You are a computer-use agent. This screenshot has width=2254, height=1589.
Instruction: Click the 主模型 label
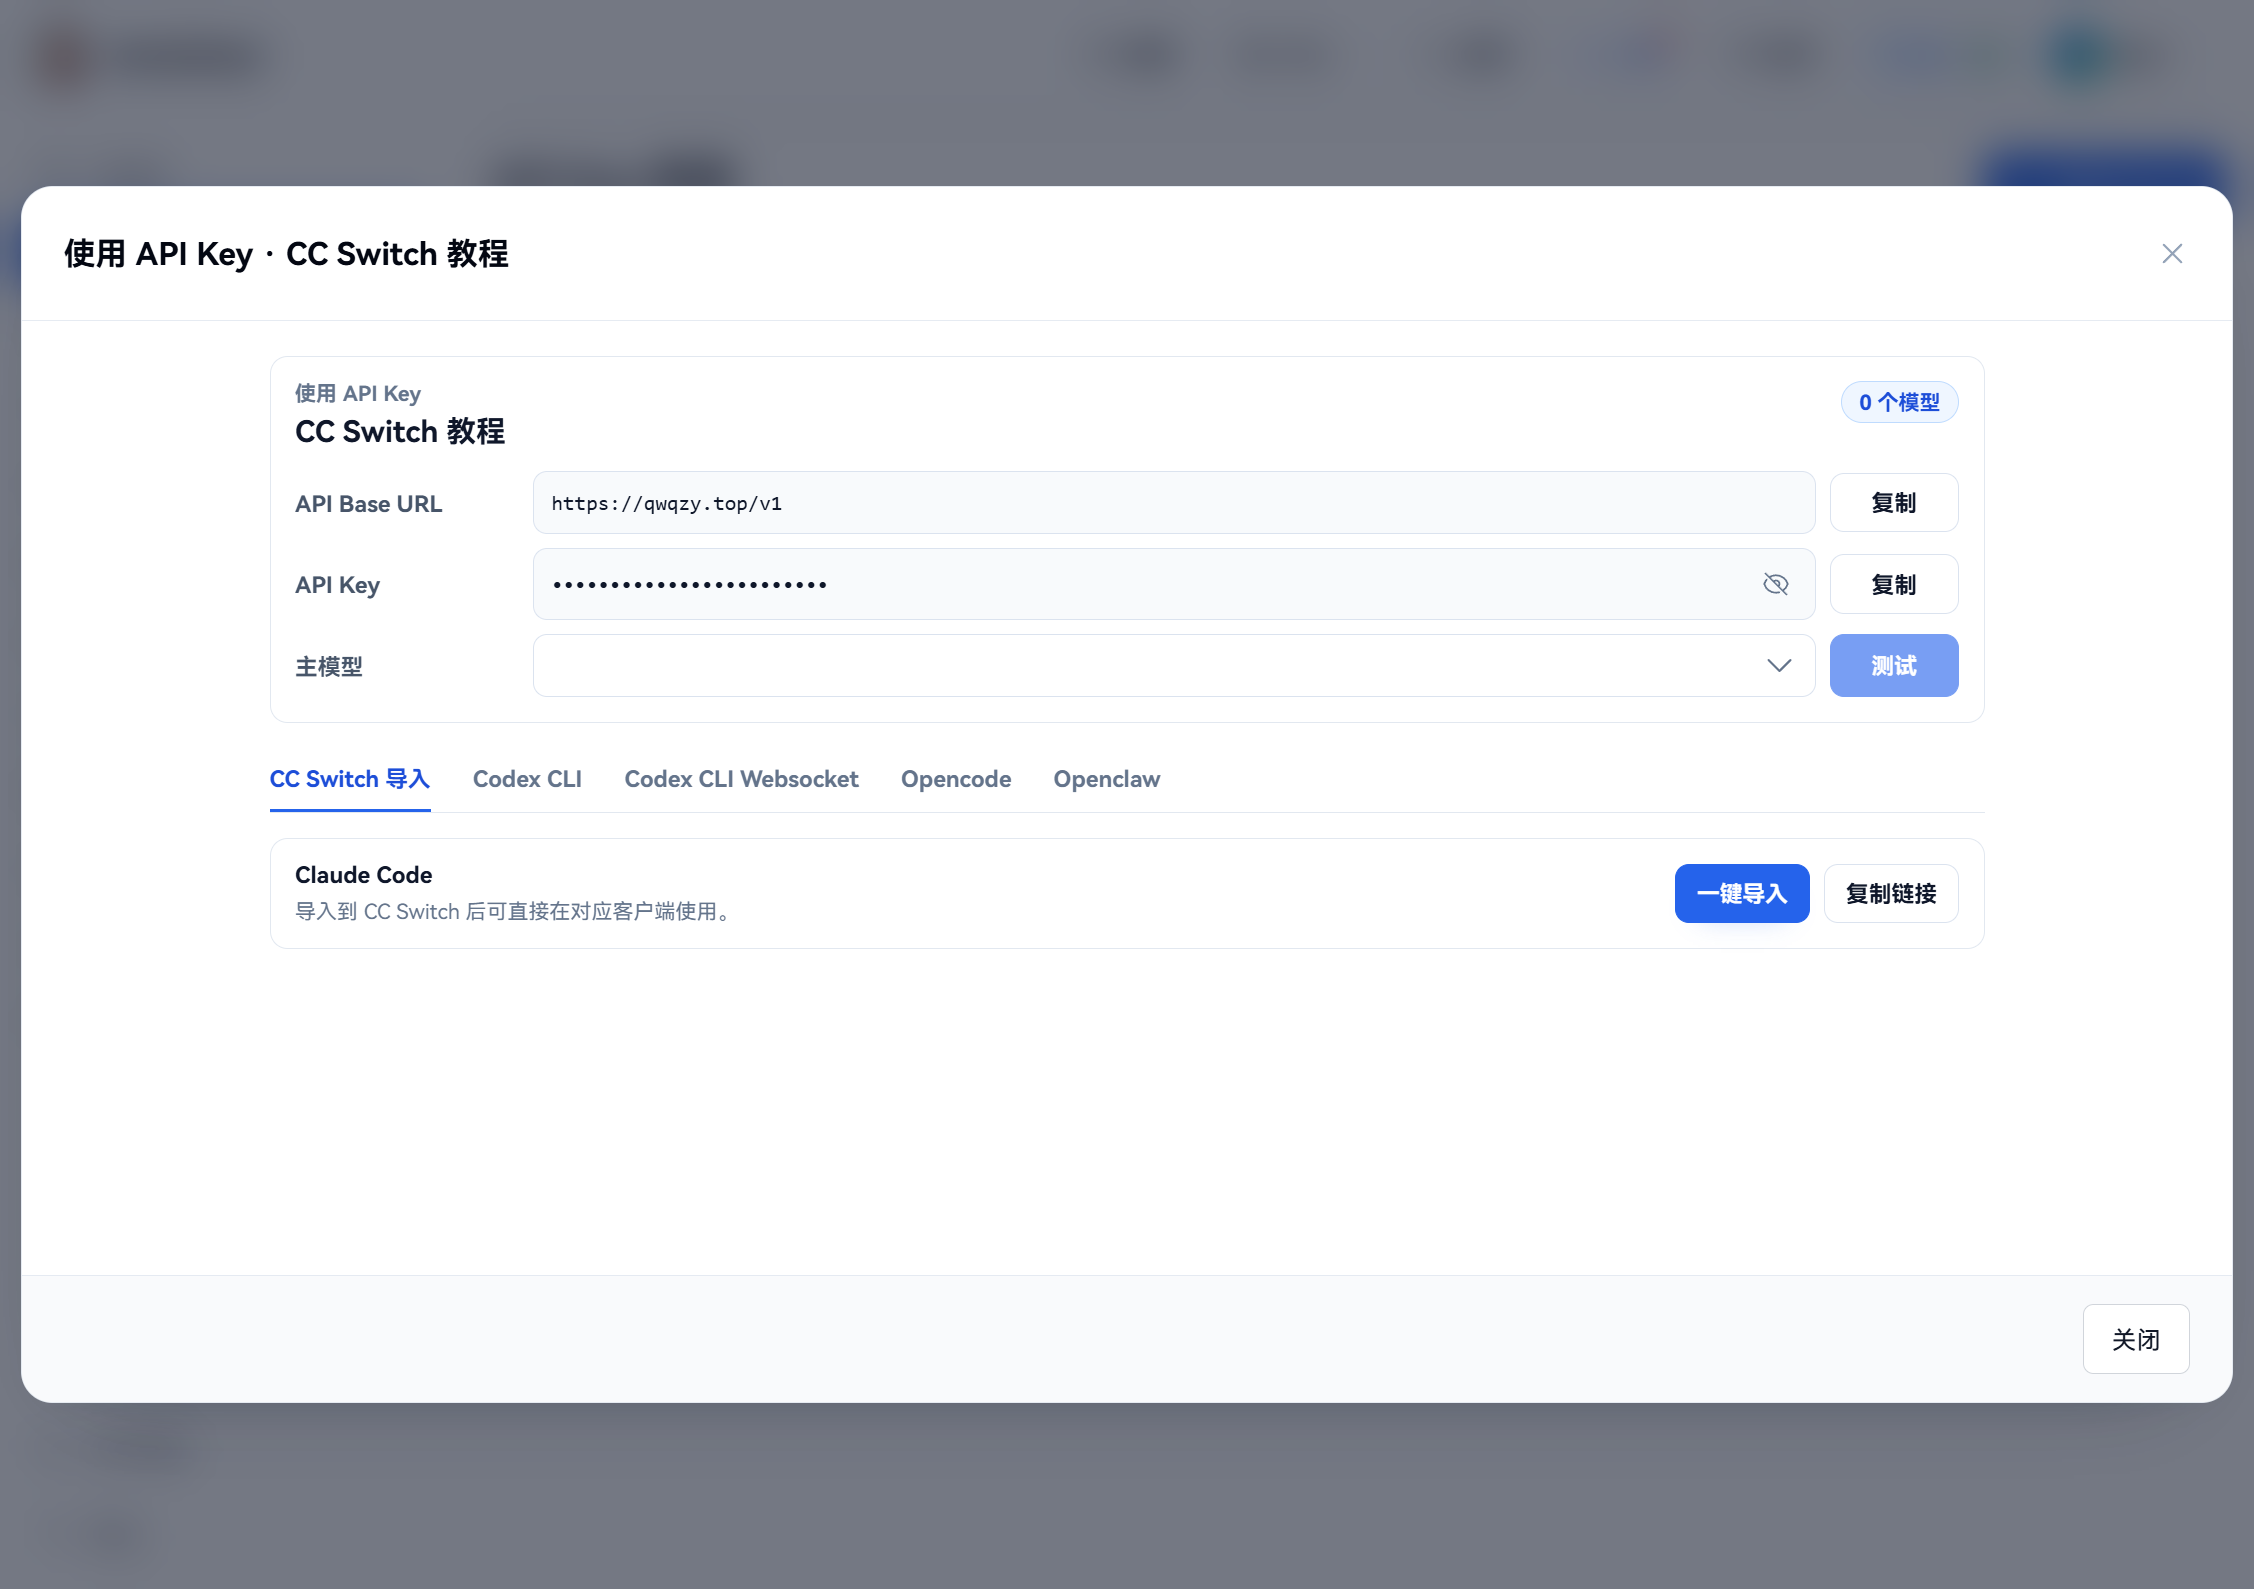(x=329, y=666)
